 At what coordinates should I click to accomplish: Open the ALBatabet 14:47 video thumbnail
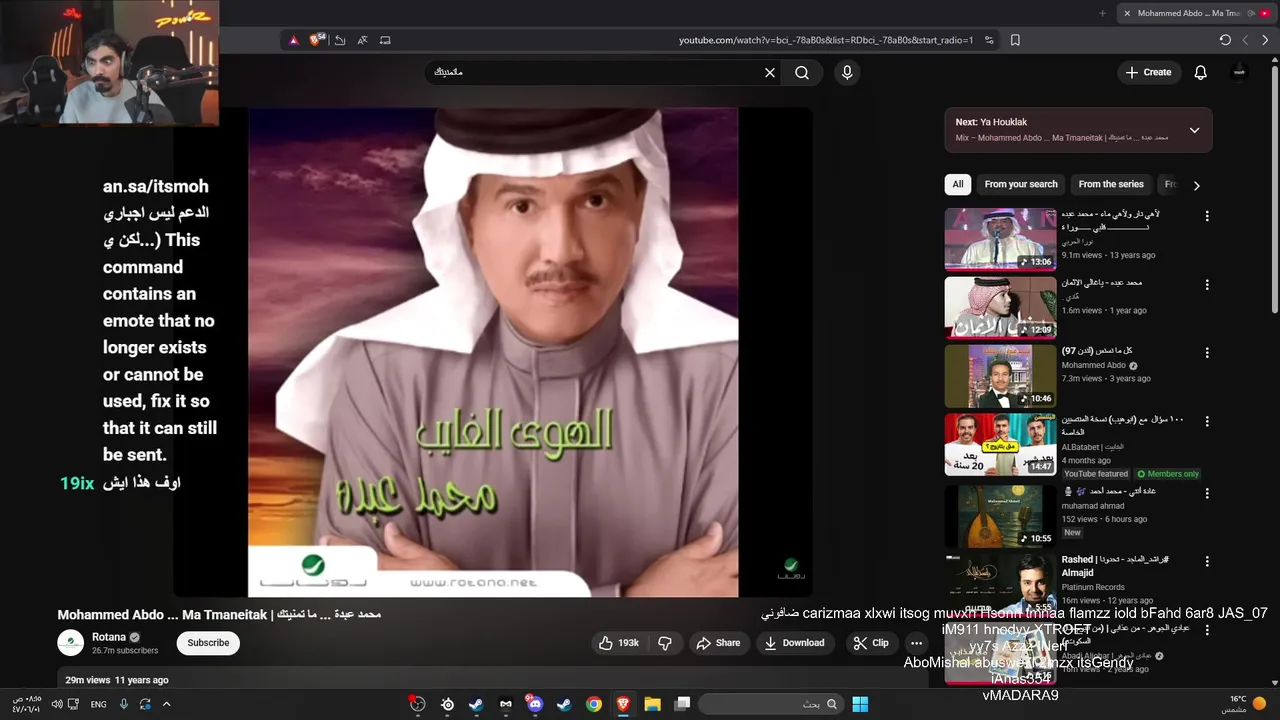click(1000, 444)
